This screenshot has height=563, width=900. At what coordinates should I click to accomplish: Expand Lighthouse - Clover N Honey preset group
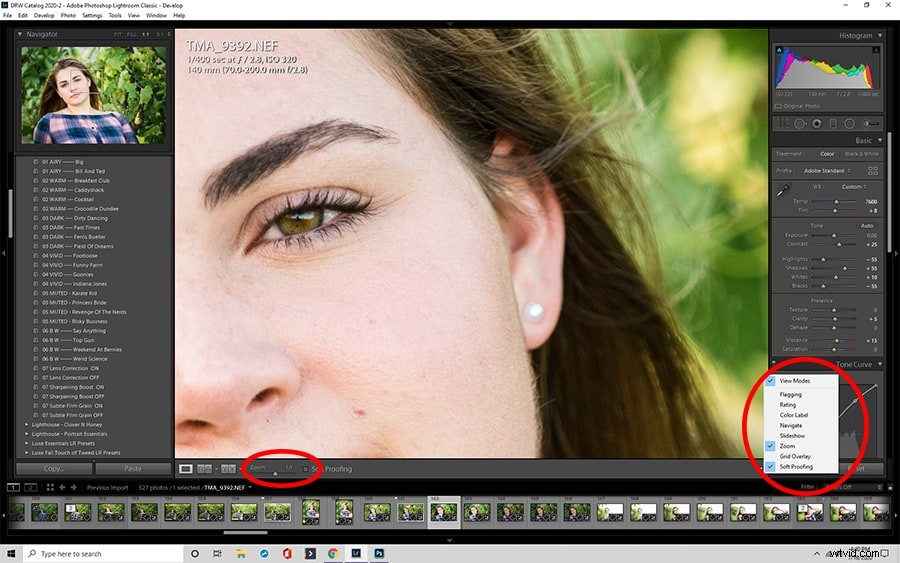point(27,425)
